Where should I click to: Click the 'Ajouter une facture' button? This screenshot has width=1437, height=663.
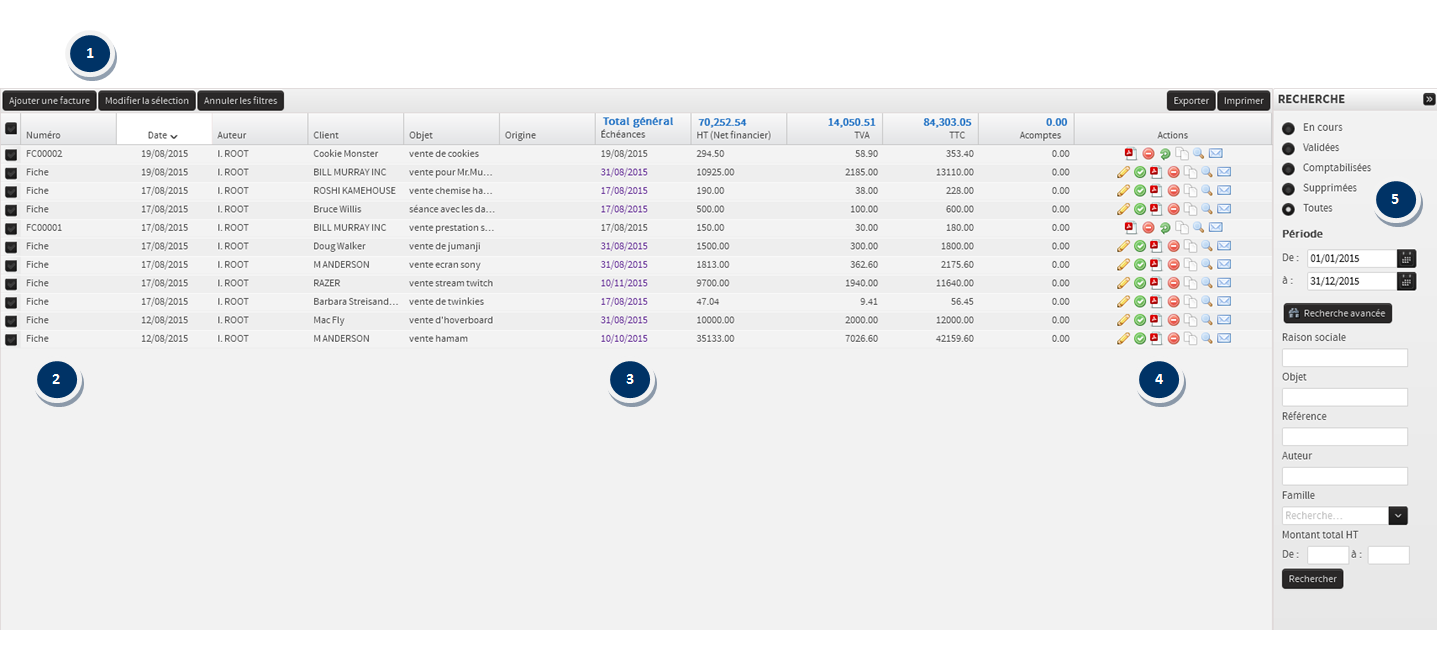49,101
